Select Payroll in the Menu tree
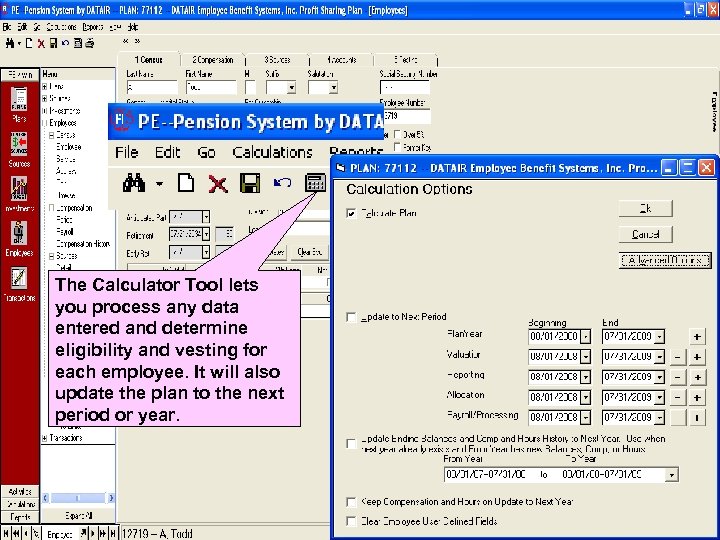This screenshot has height=540, width=720. tap(65, 232)
